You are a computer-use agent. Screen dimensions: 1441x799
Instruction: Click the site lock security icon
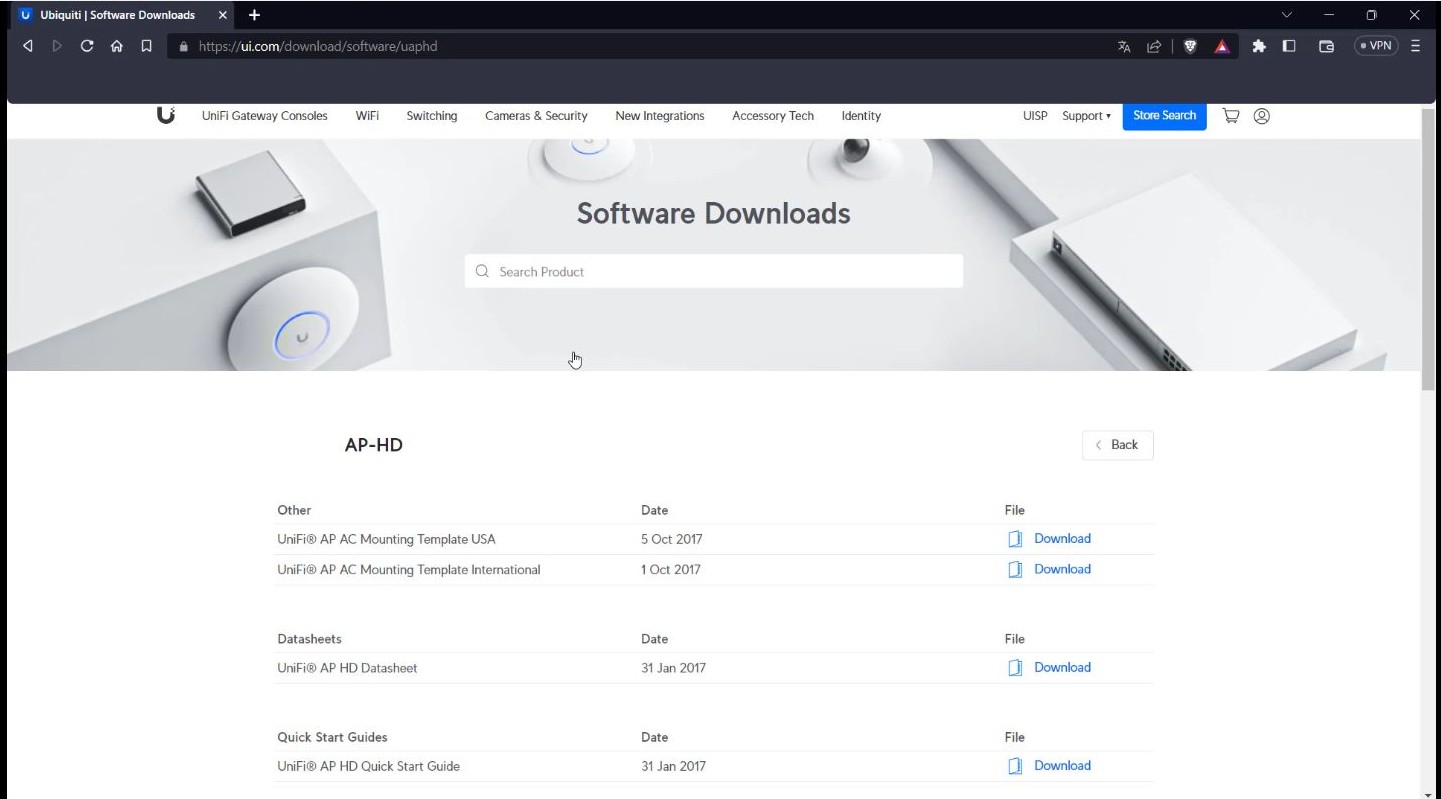point(183,46)
